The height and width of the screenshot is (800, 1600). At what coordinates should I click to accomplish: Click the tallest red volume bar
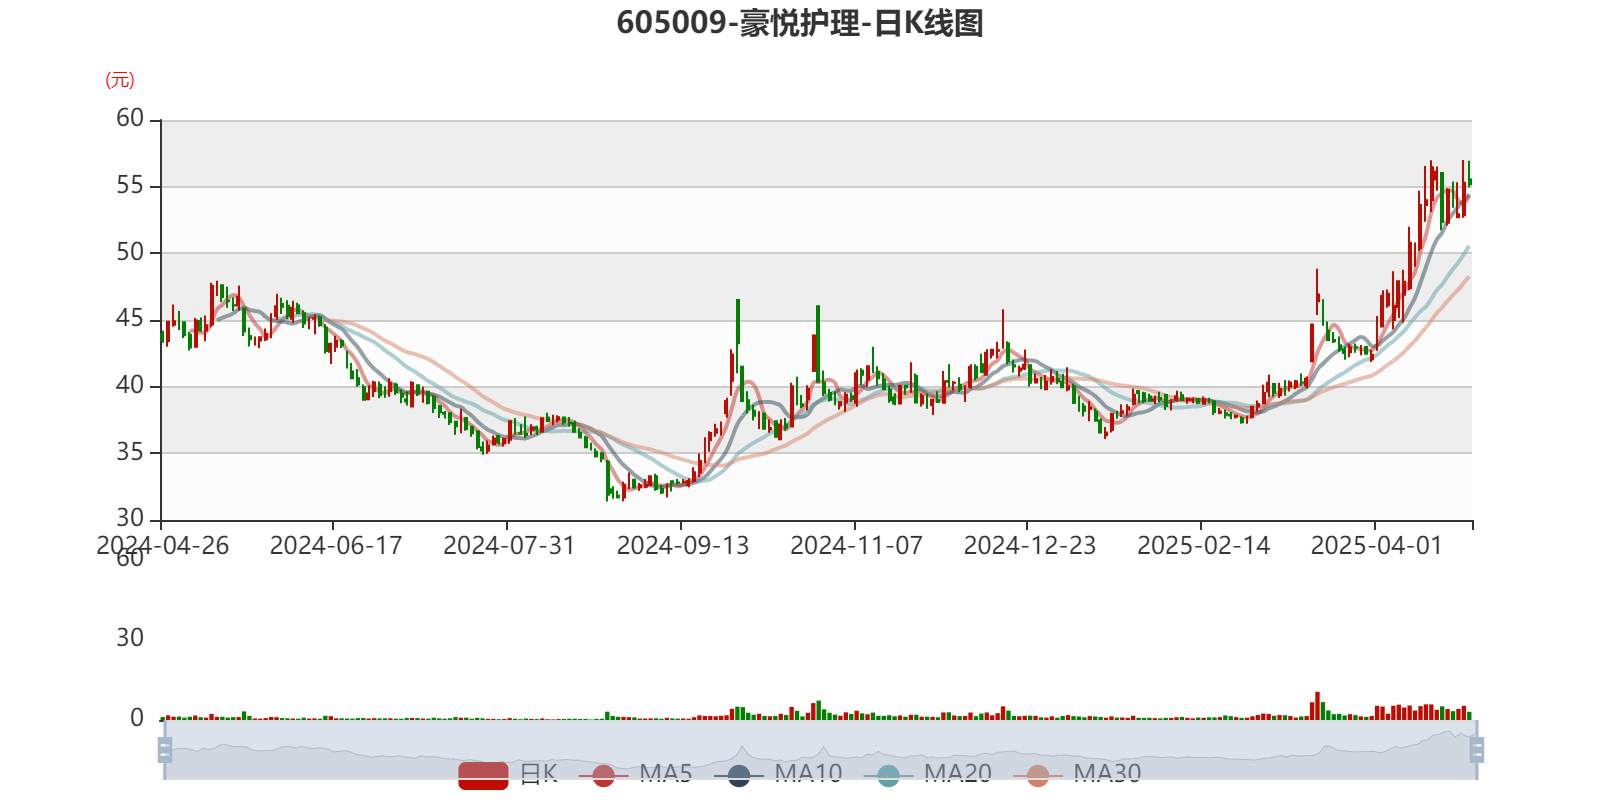(1317, 705)
